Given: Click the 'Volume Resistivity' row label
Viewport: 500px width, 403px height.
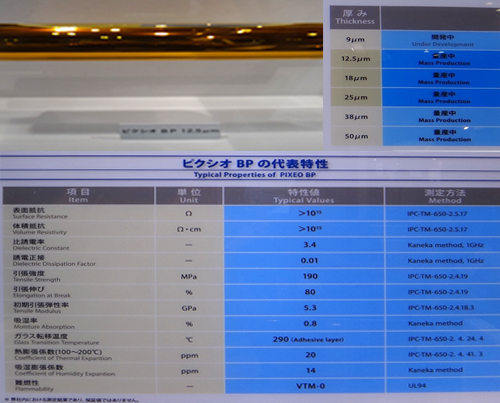Looking at the screenshot, I should click(39, 232).
